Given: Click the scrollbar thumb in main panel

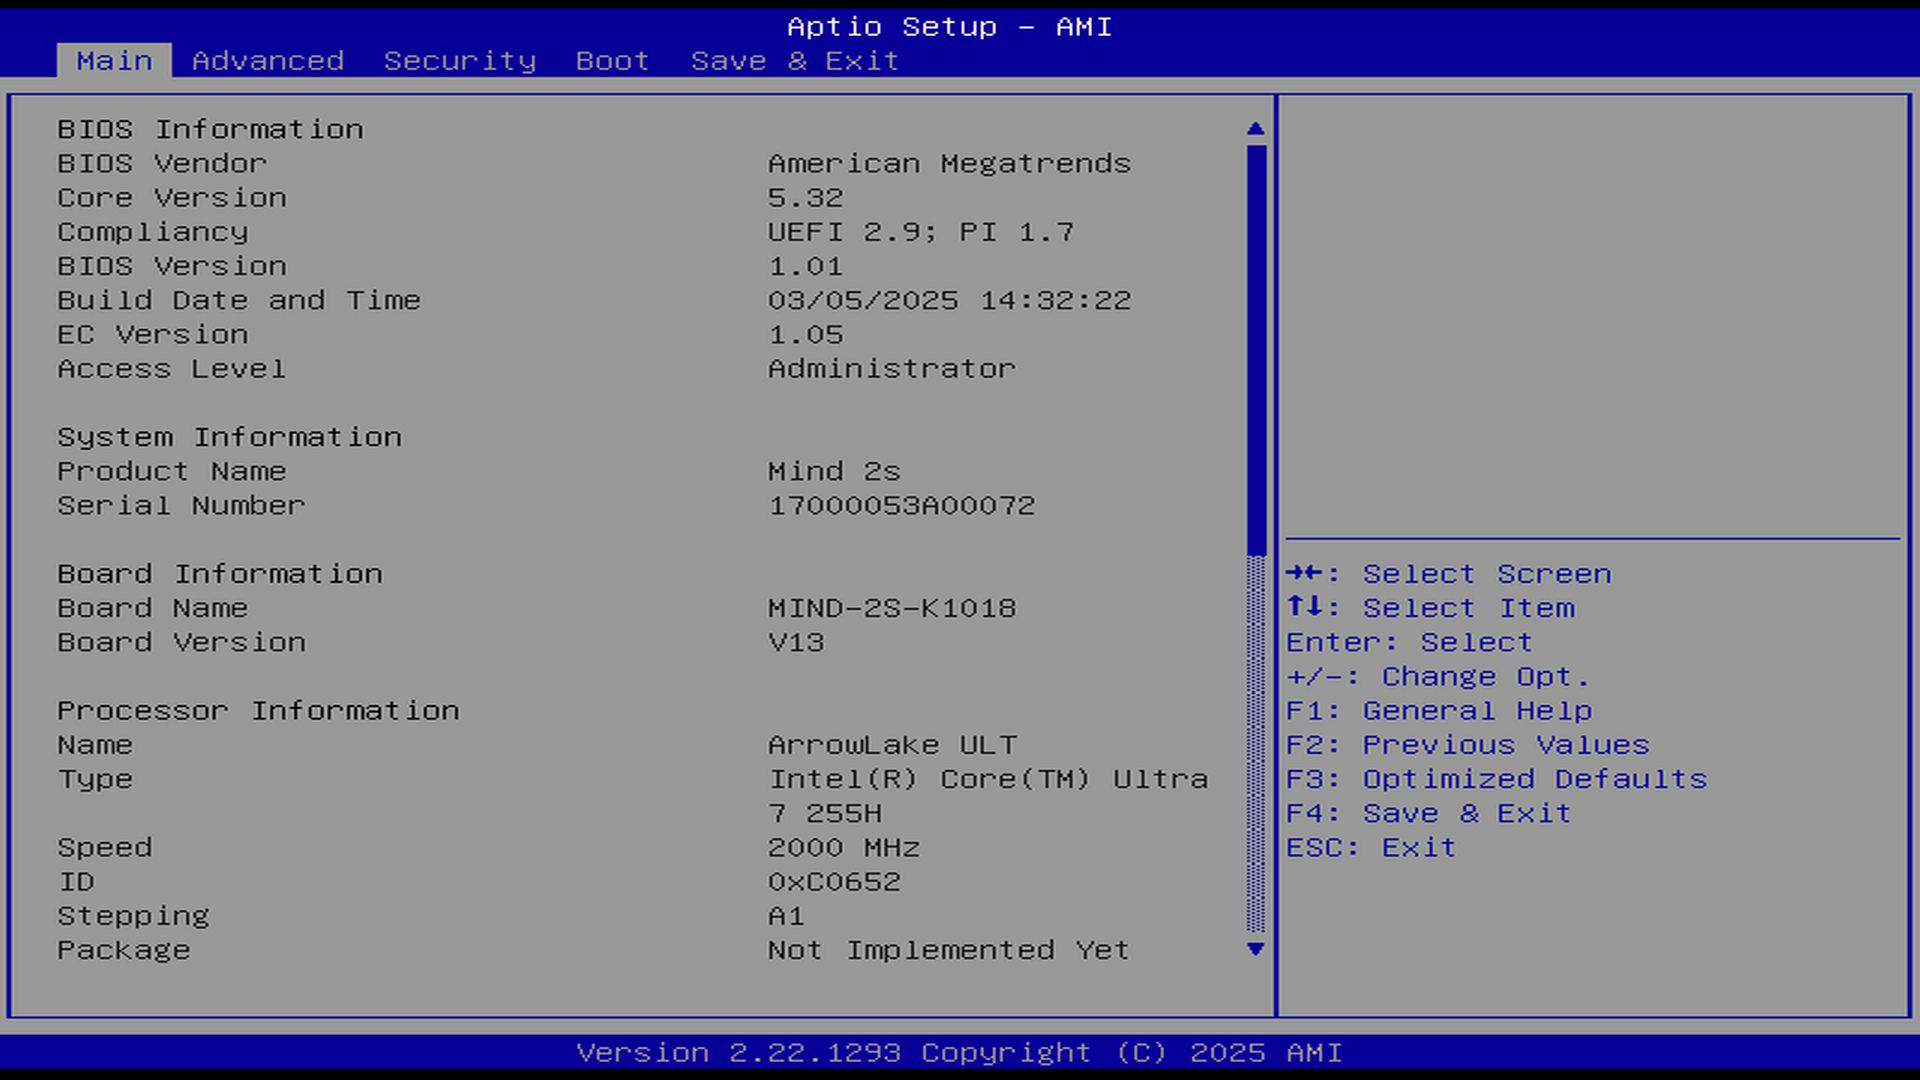Looking at the screenshot, I should click(1256, 350).
